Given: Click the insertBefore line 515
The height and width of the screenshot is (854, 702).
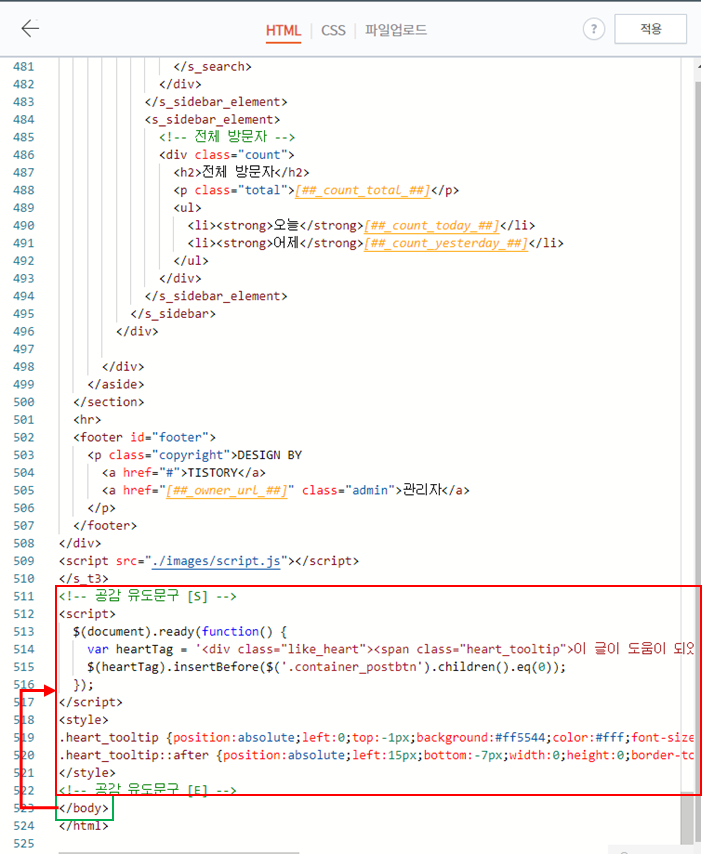Looking at the screenshot, I should pos(327,667).
